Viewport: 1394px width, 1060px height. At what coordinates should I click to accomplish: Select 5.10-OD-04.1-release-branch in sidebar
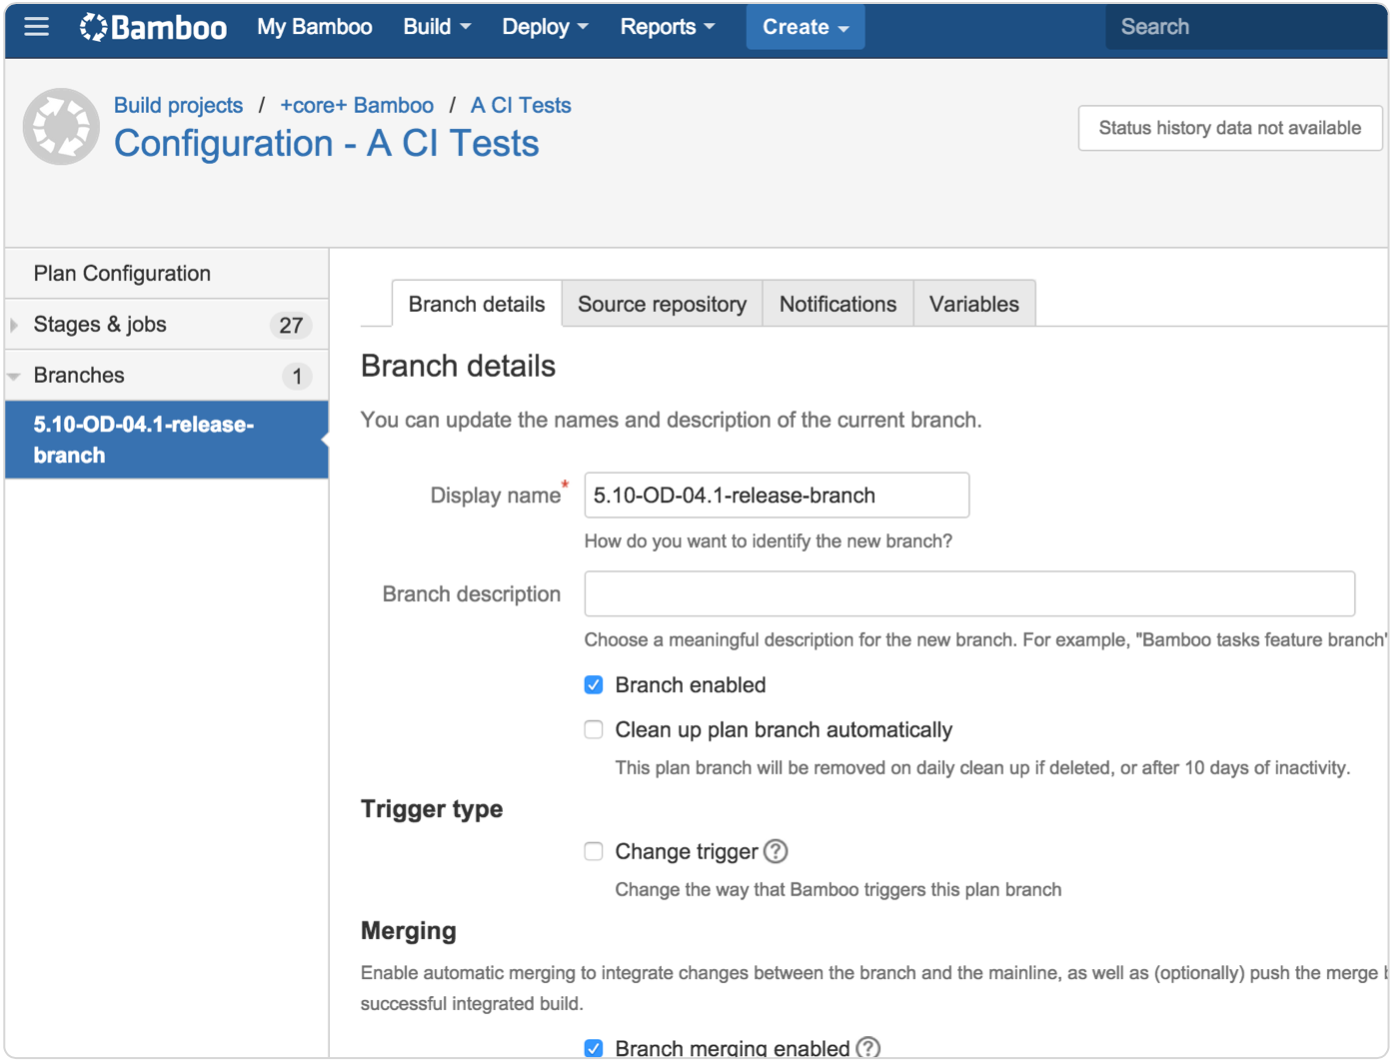[166, 440]
